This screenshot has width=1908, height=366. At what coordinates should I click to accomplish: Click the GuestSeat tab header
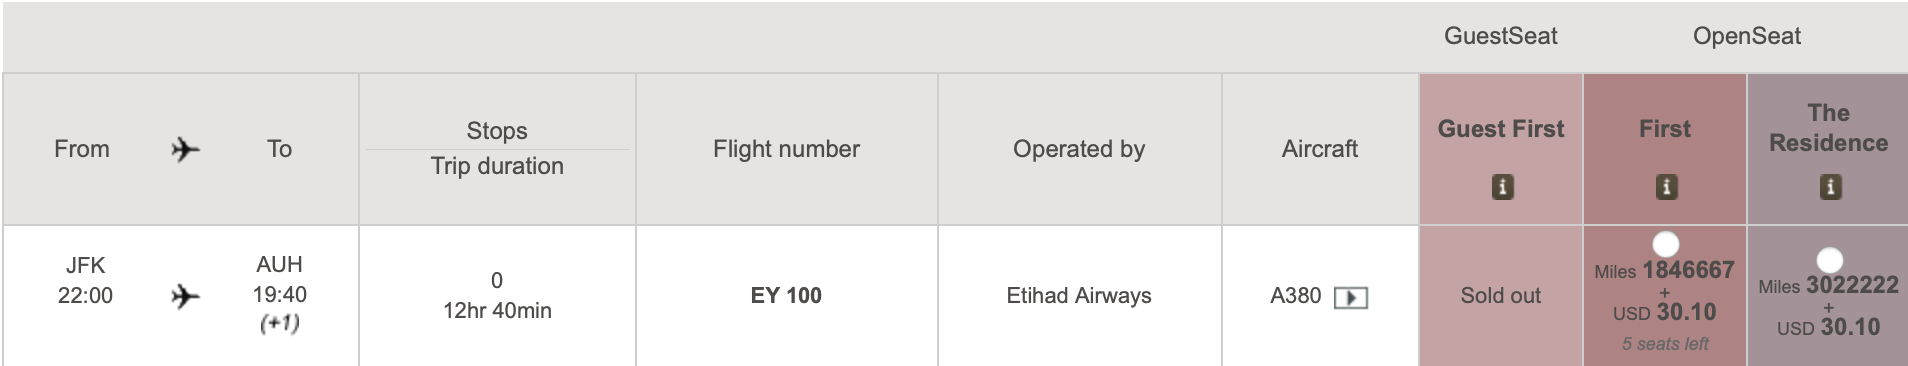1500,36
